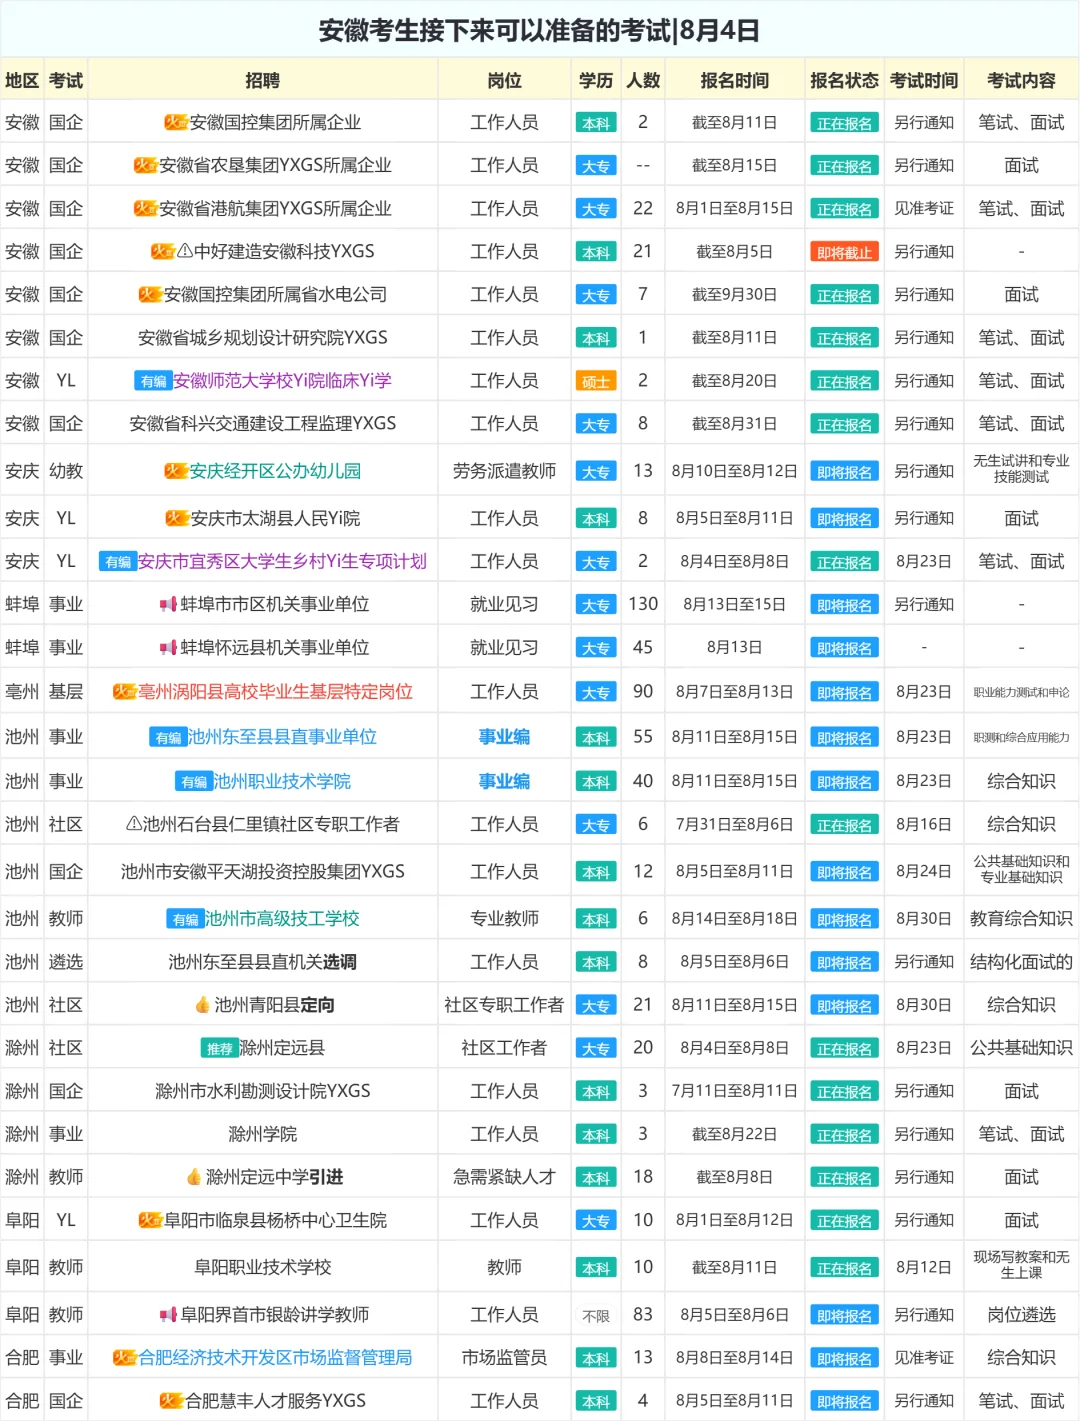Click 有编 badge before 池州市高级技工学校
Screen dimensions: 1080x1421
click(x=185, y=919)
